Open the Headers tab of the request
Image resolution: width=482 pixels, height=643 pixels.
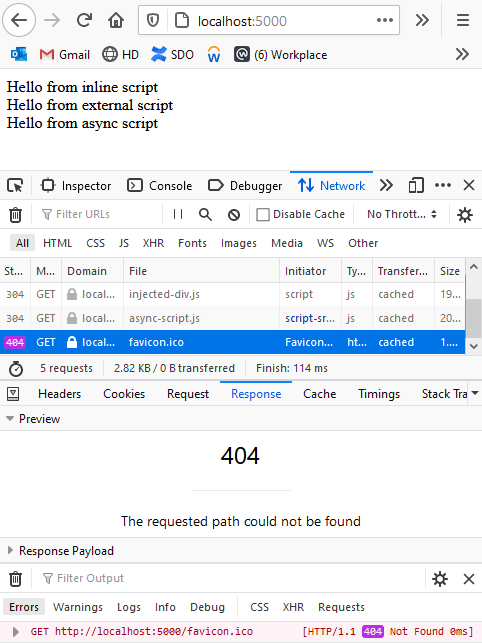point(59,394)
